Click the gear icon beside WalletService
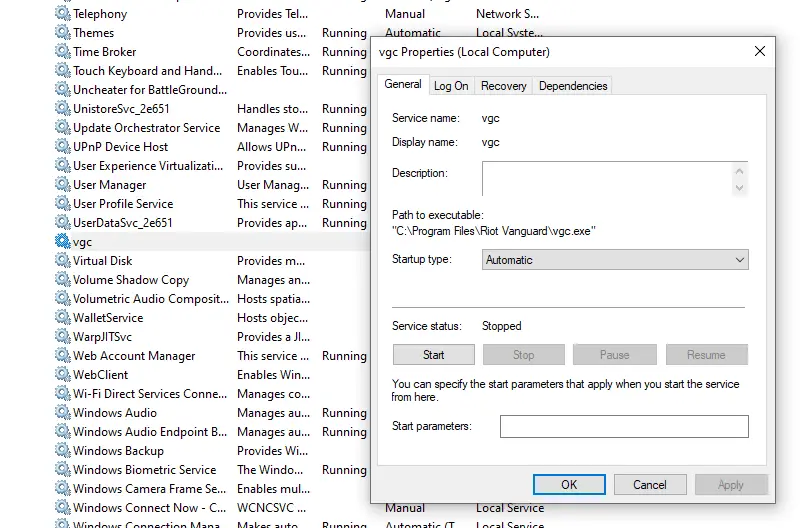Viewport: 803px width, 528px height. click(x=62, y=318)
